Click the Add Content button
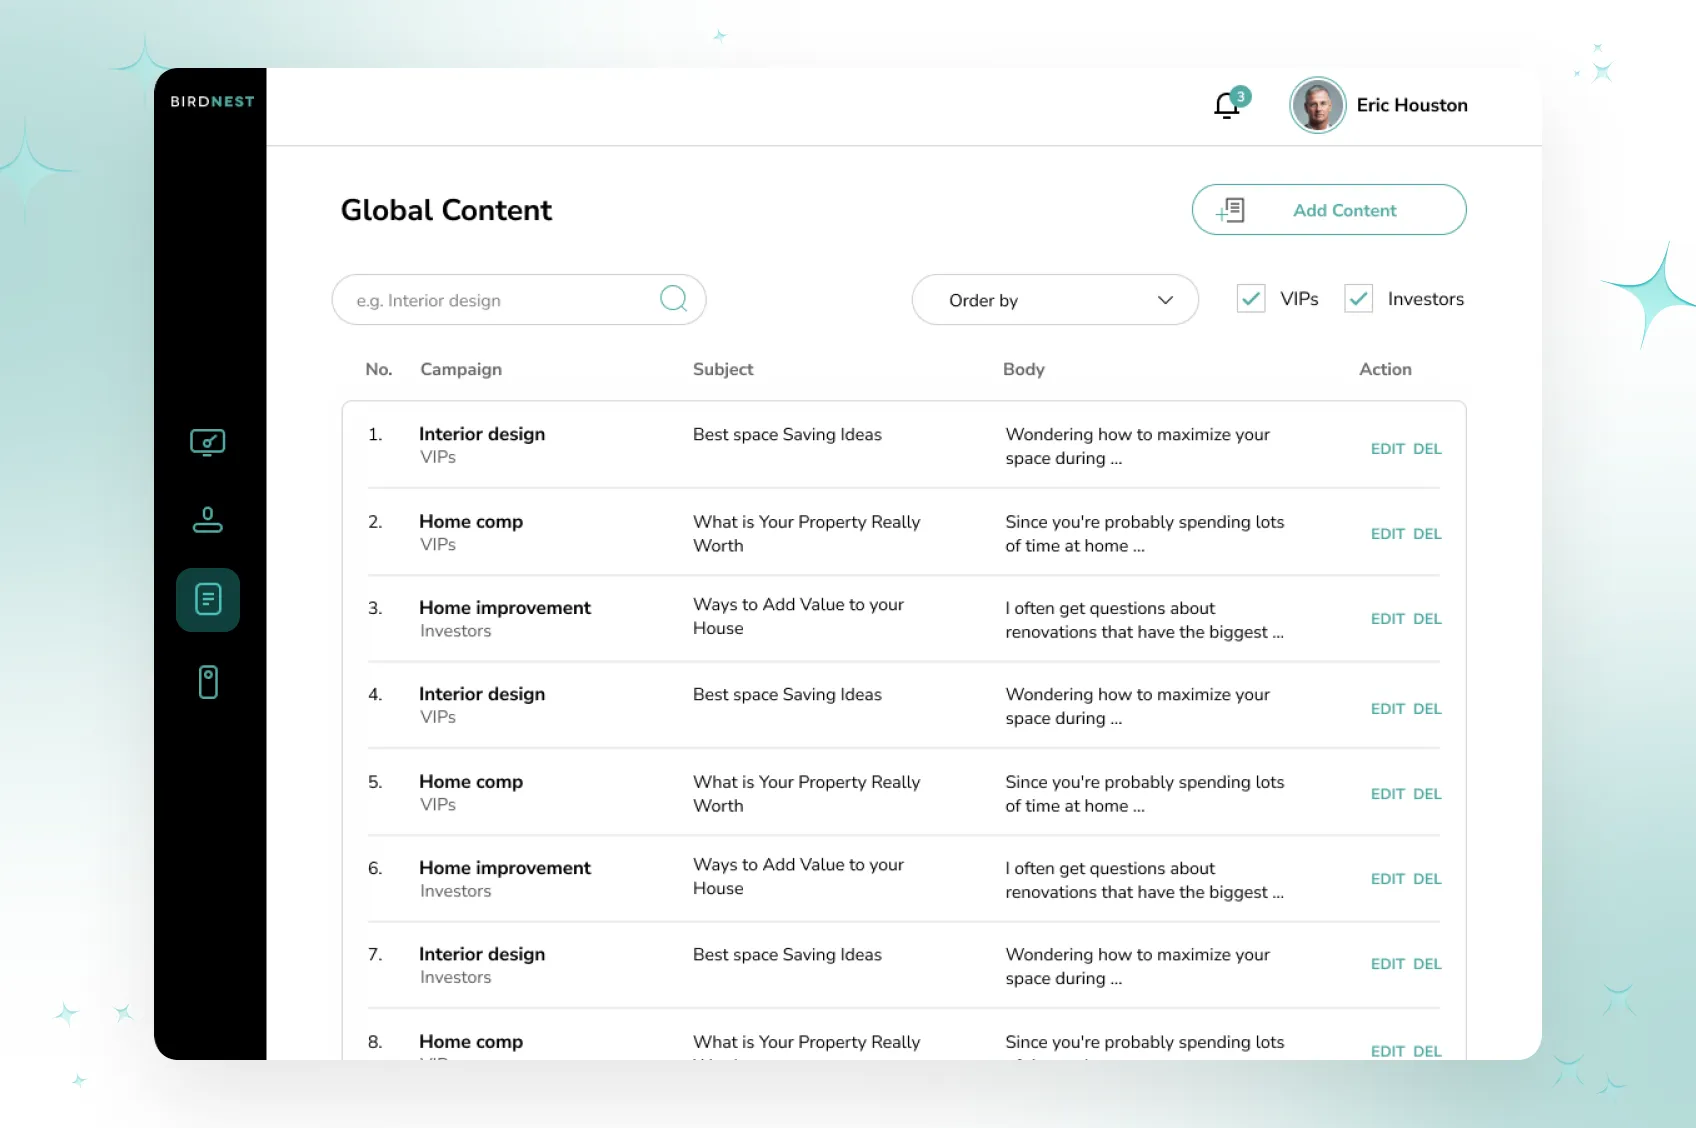 pyautogui.click(x=1328, y=210)
